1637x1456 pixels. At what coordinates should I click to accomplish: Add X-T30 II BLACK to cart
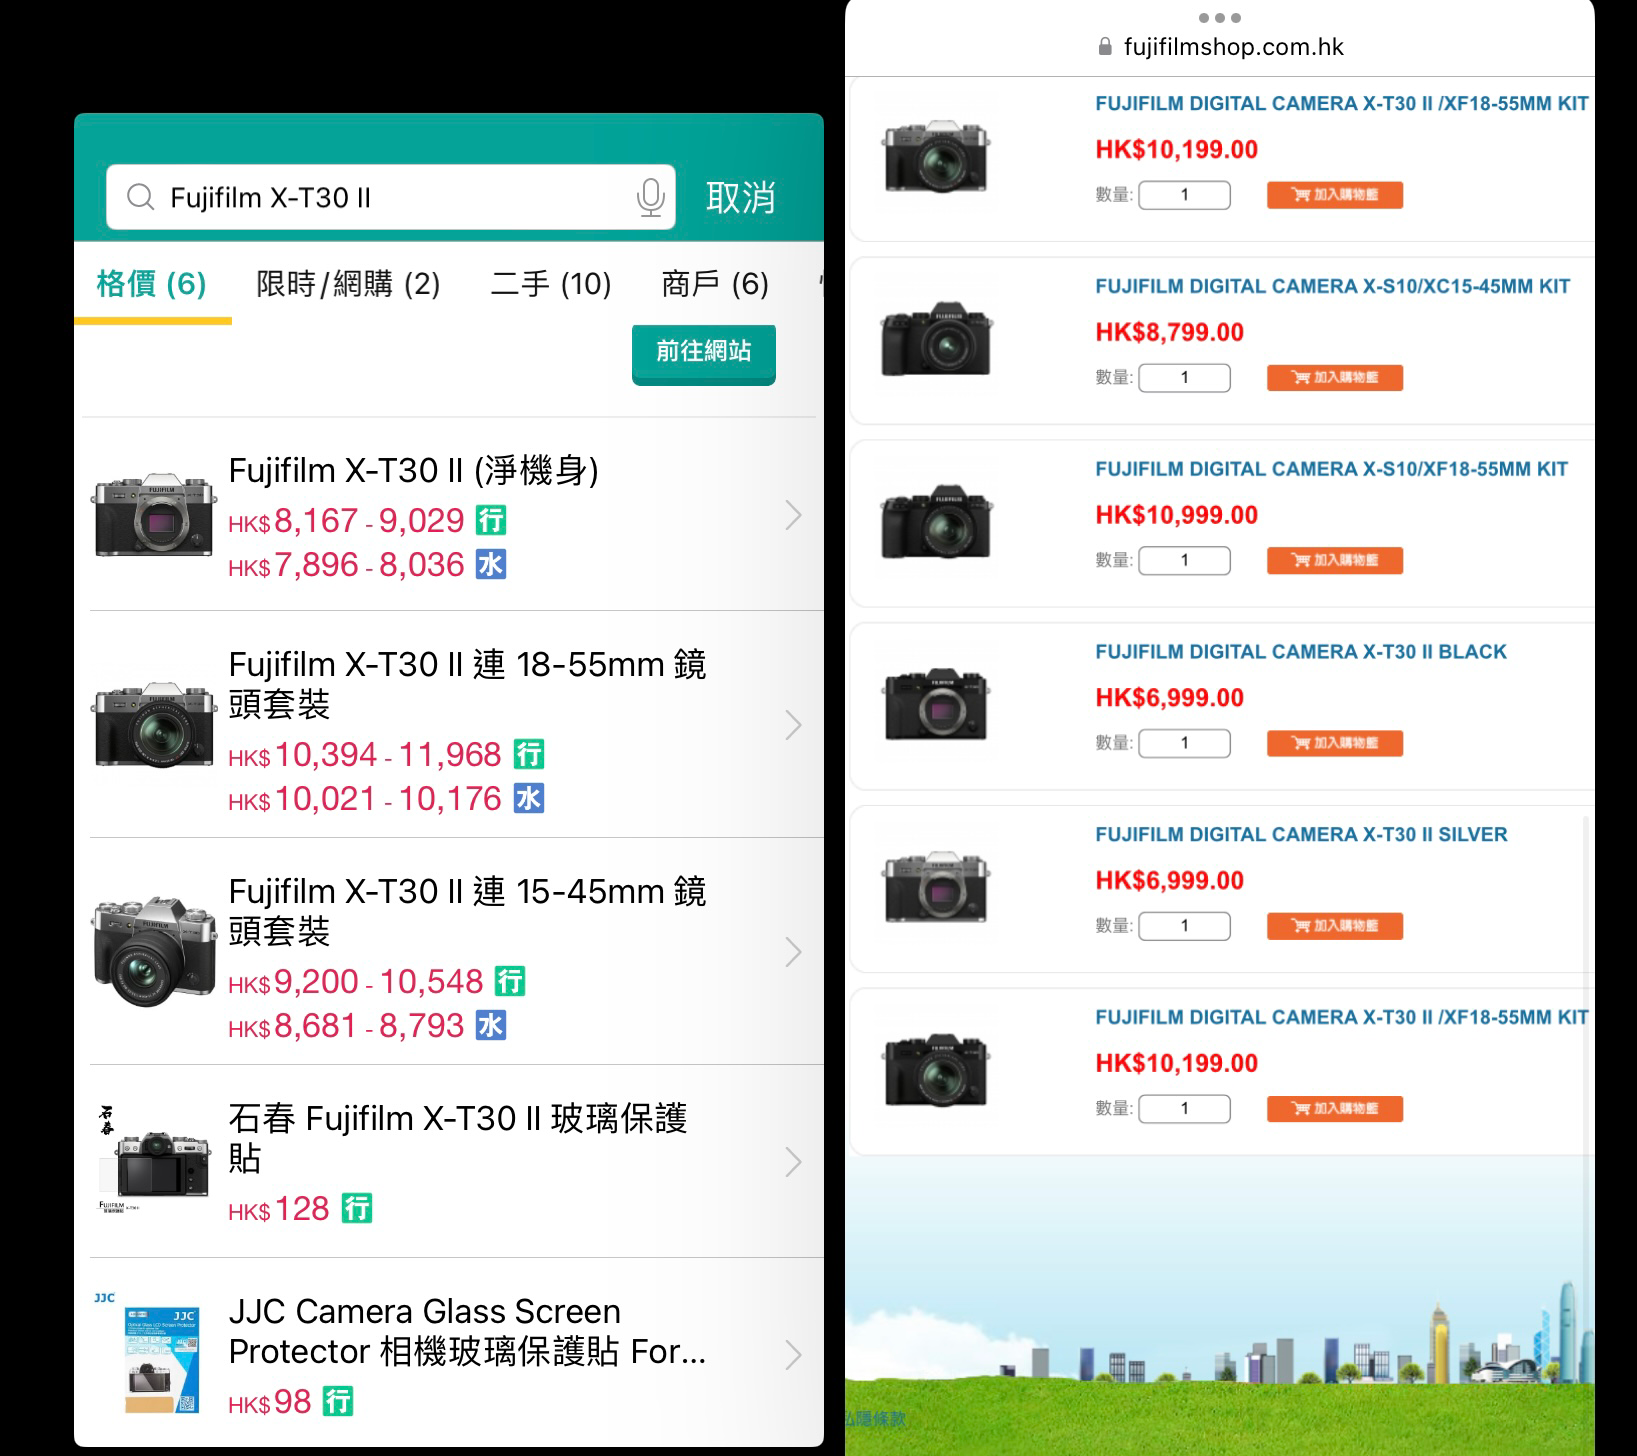[1335, 743]
